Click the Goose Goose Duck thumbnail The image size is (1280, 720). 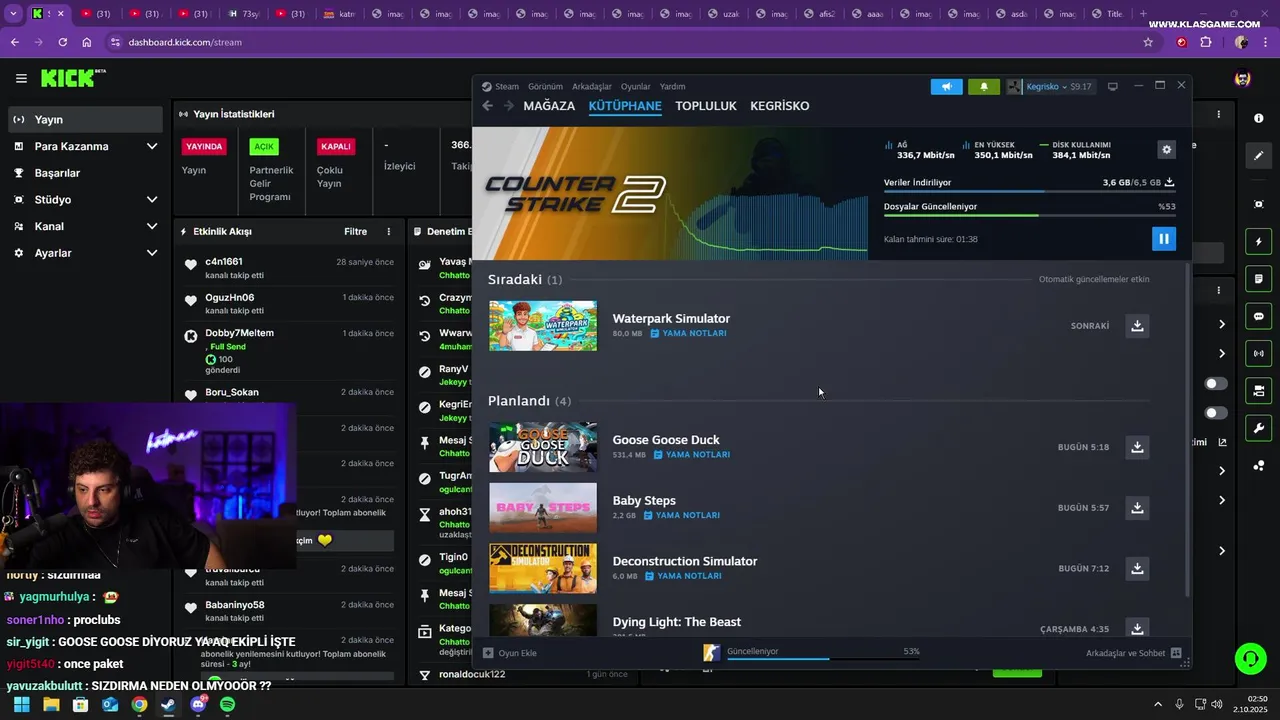[543, 447]
